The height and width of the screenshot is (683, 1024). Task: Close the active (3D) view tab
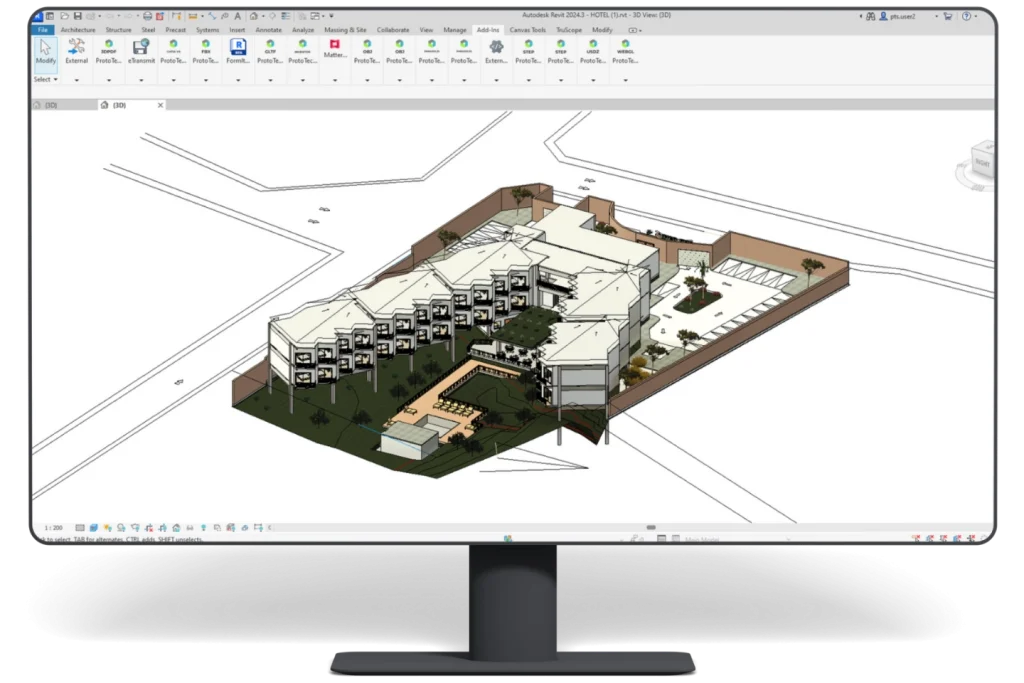click(162, 104)
